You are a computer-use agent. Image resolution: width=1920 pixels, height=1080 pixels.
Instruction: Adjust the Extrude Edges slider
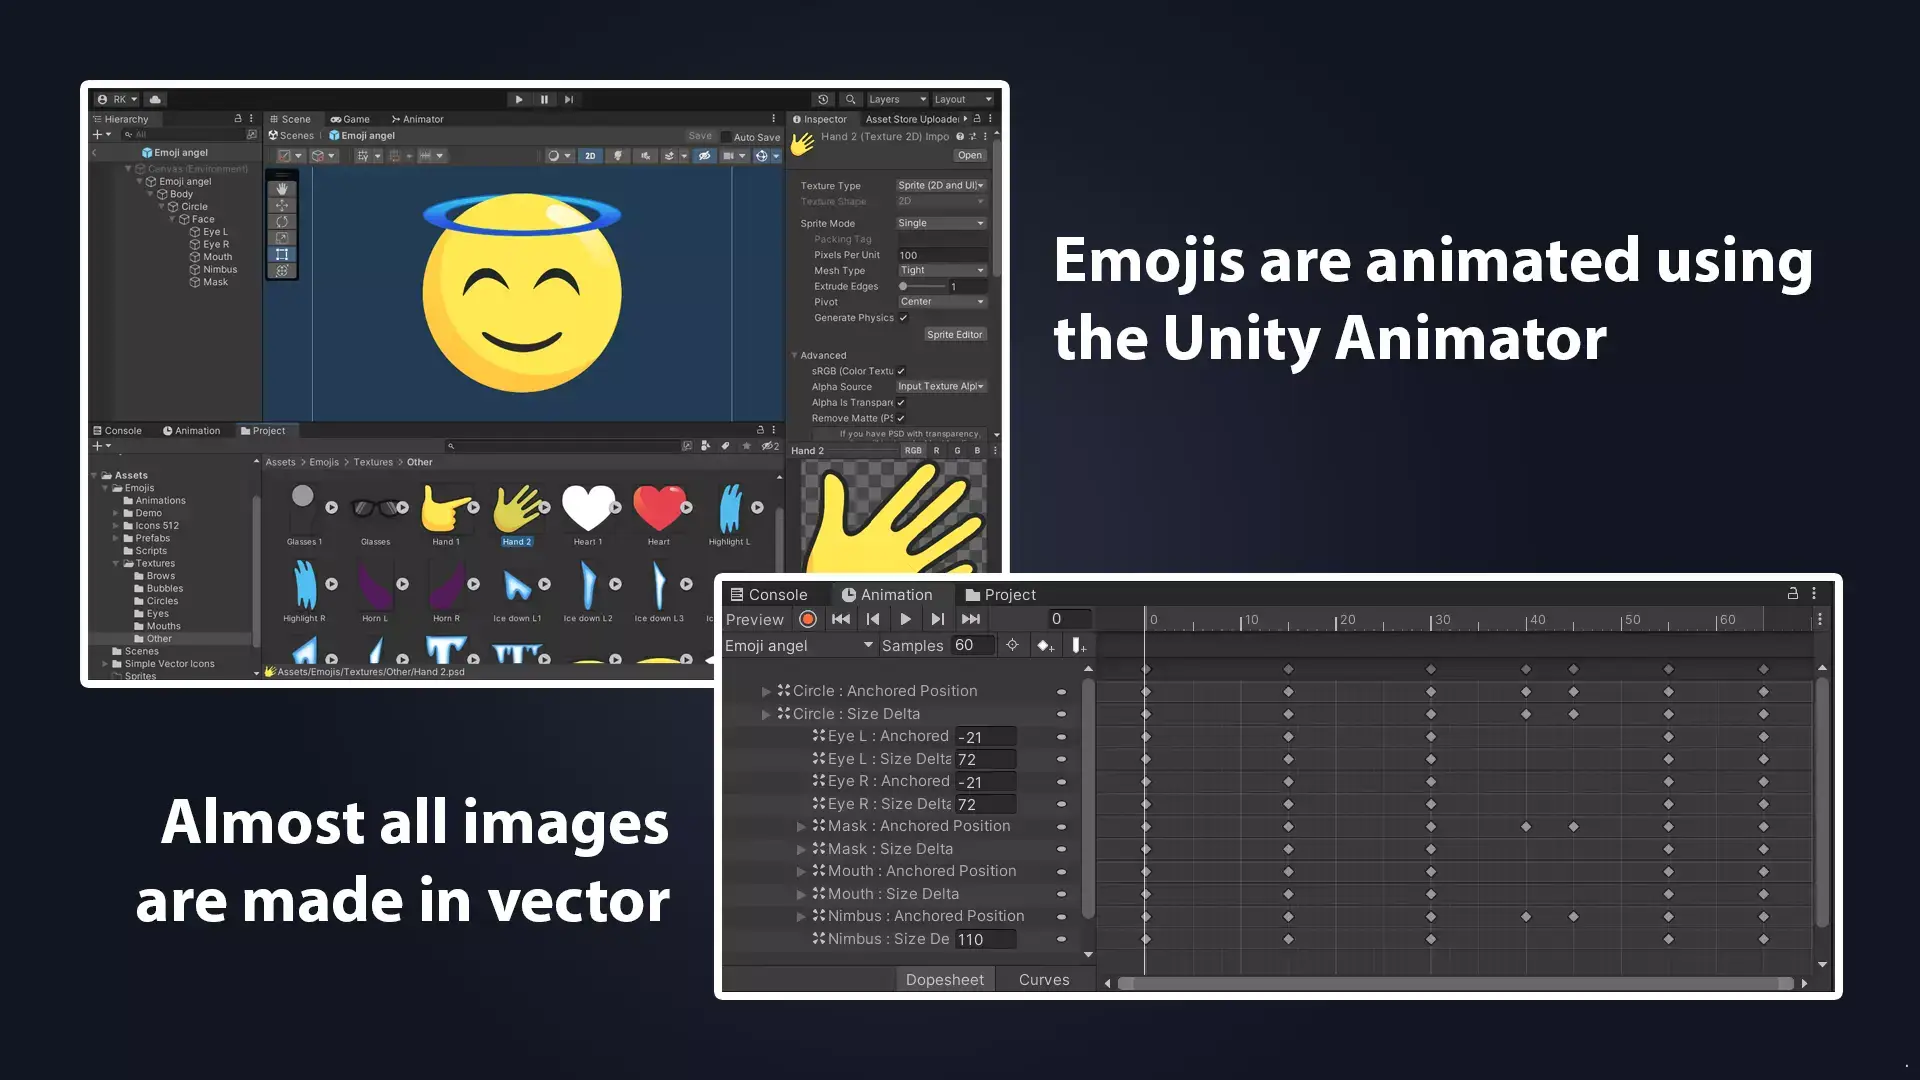[x=921, y=287]
